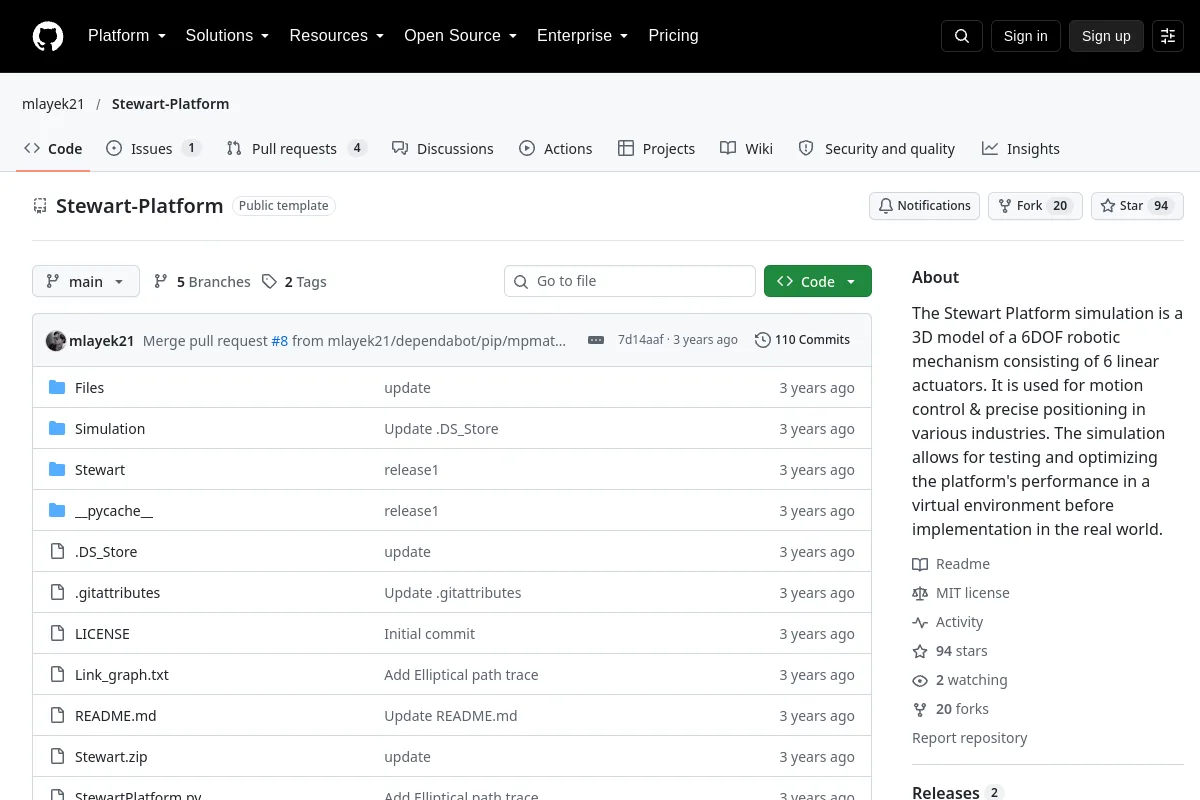View the 110 Commits history
1200x800 pixels.
point(802,340)
